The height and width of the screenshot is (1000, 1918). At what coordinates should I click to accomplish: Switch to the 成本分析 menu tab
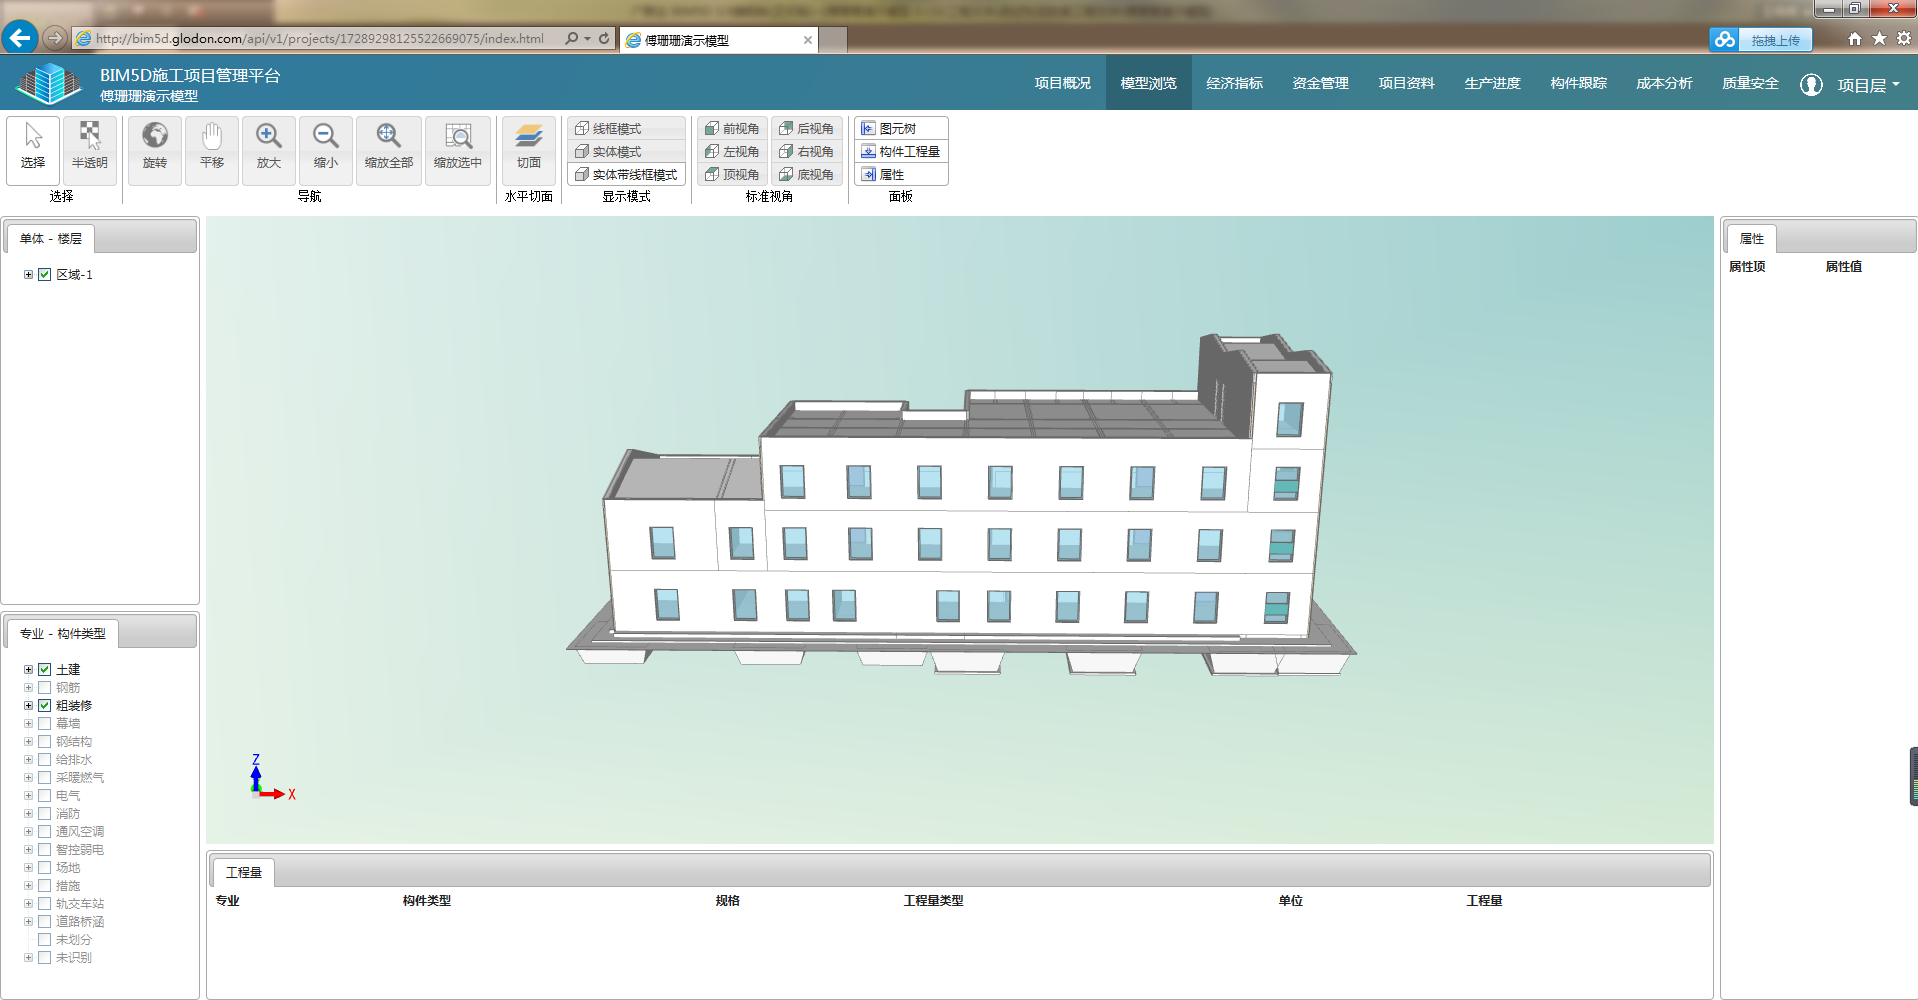(x=1663, y=83)
